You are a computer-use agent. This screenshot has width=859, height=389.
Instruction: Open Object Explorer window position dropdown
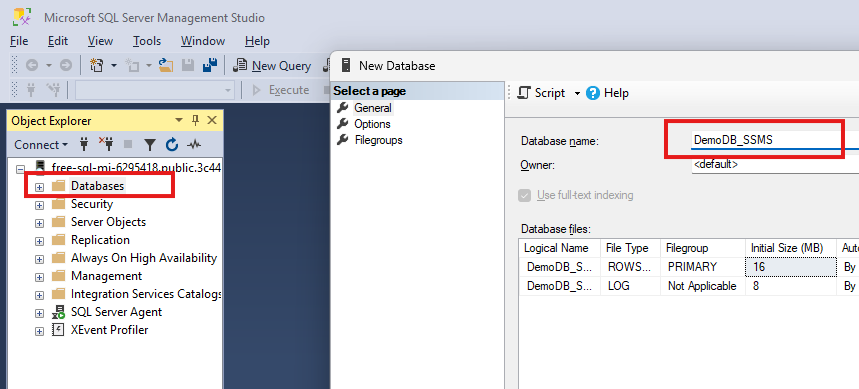coord(179,121)
